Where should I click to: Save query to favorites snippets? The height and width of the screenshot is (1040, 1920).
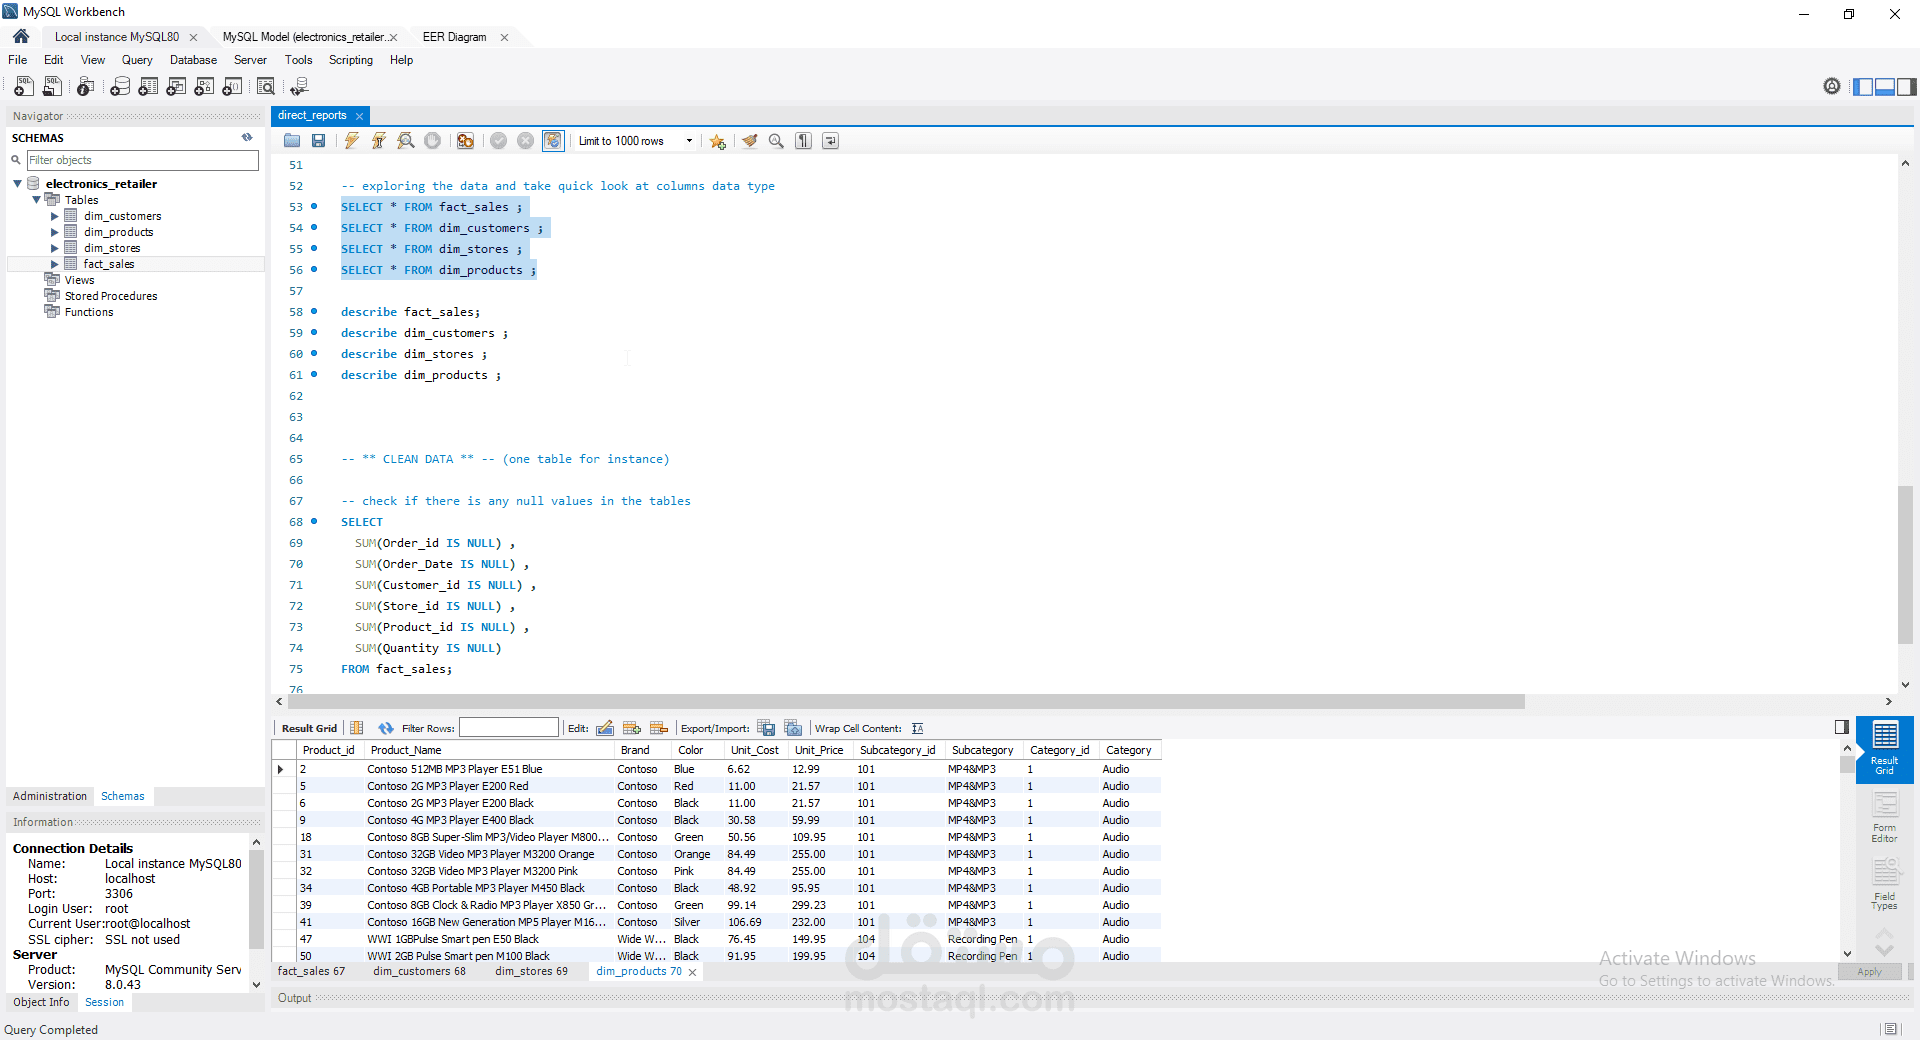tap(718, 141)
